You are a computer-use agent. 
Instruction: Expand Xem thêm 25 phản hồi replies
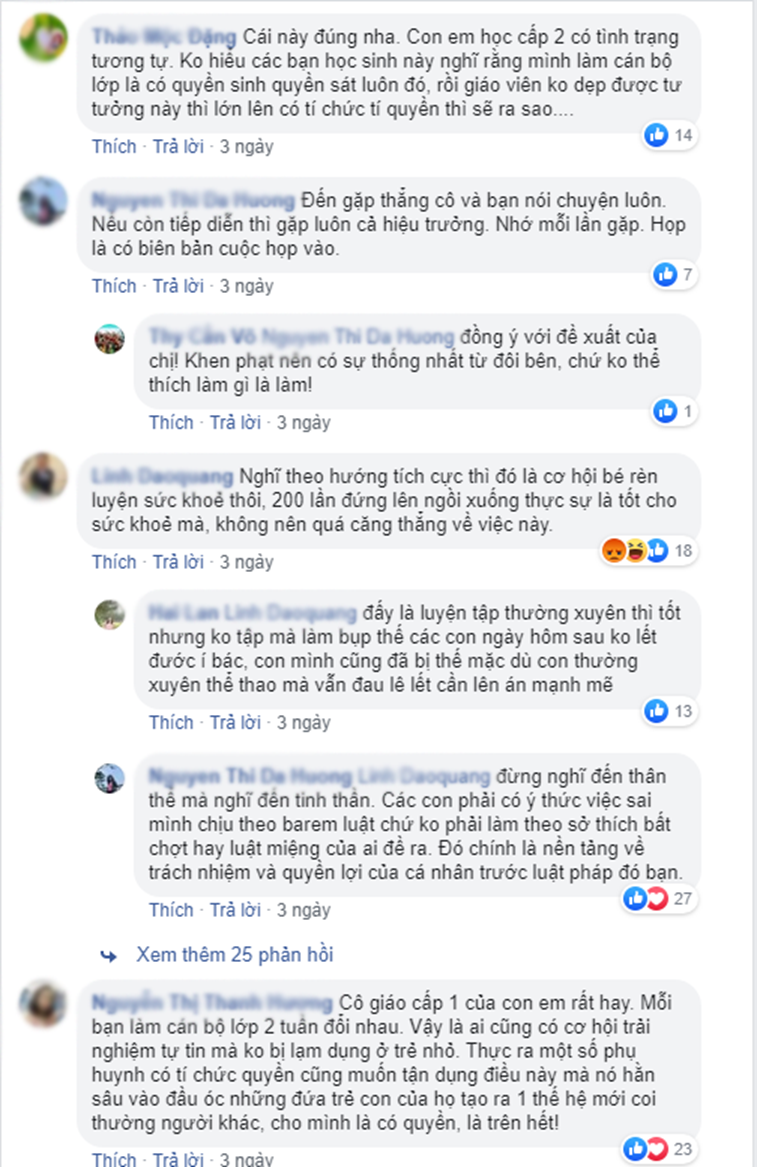tap(234, 954)
